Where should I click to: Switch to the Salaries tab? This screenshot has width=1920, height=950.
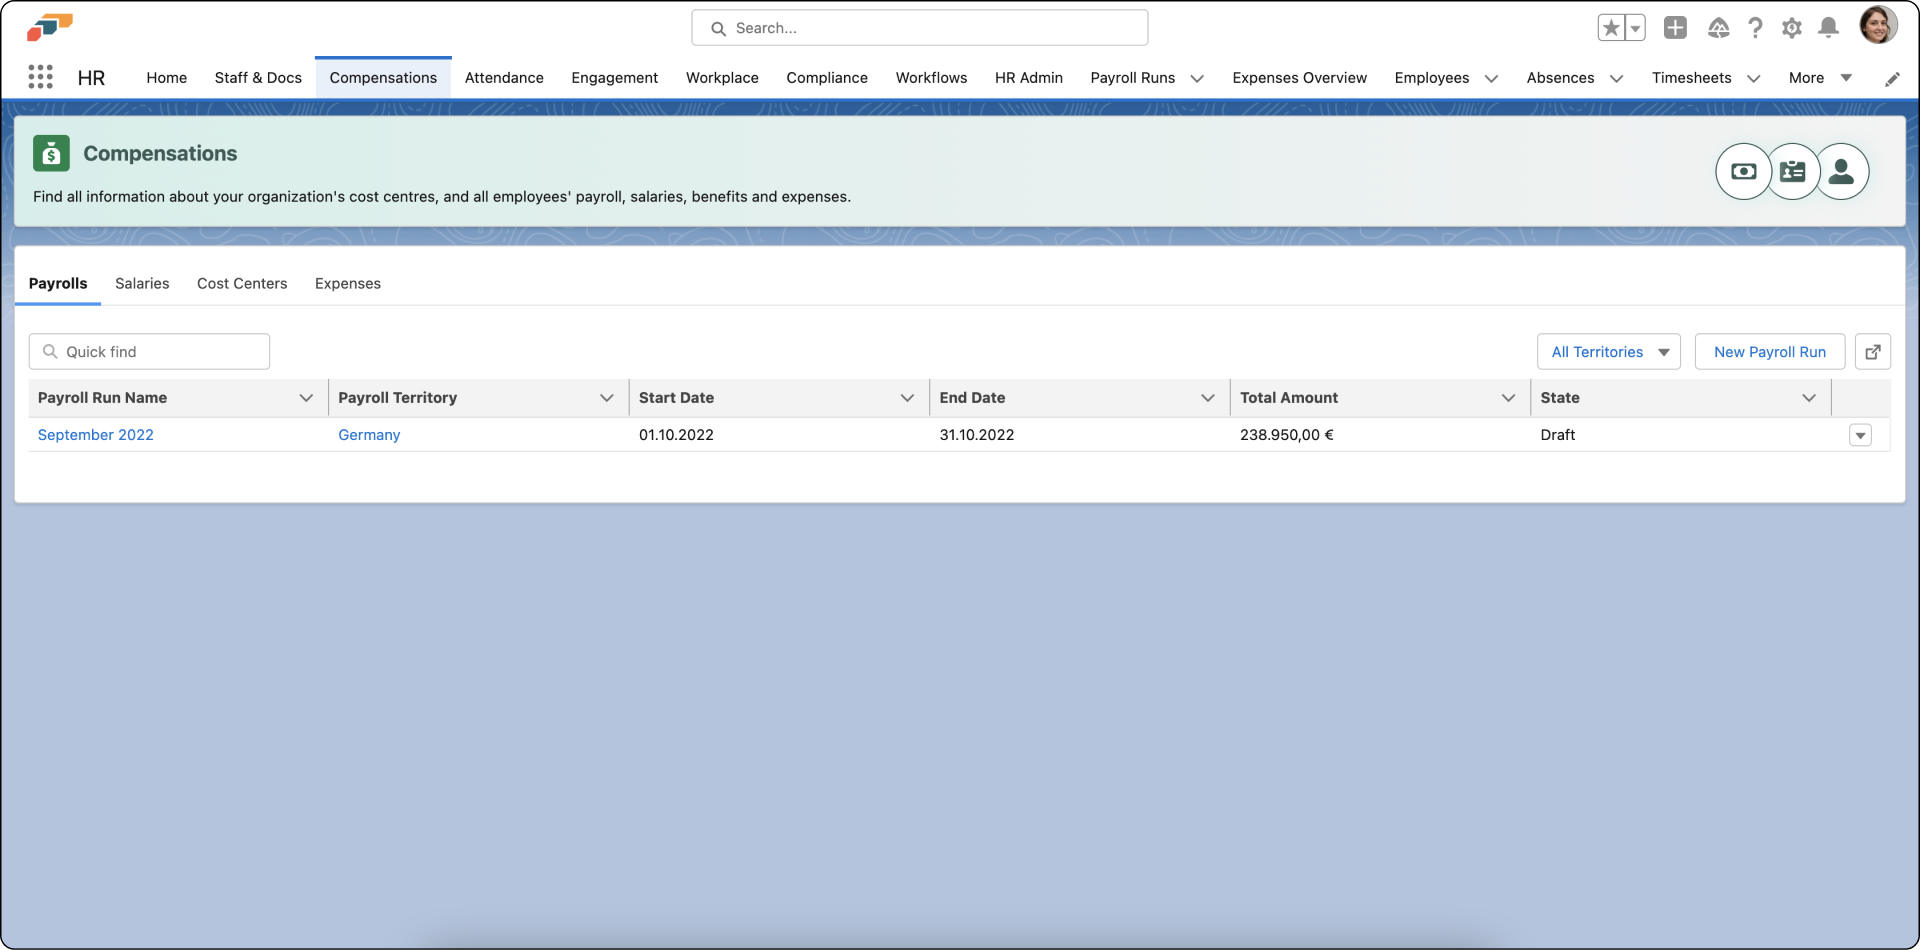point(142,283)
